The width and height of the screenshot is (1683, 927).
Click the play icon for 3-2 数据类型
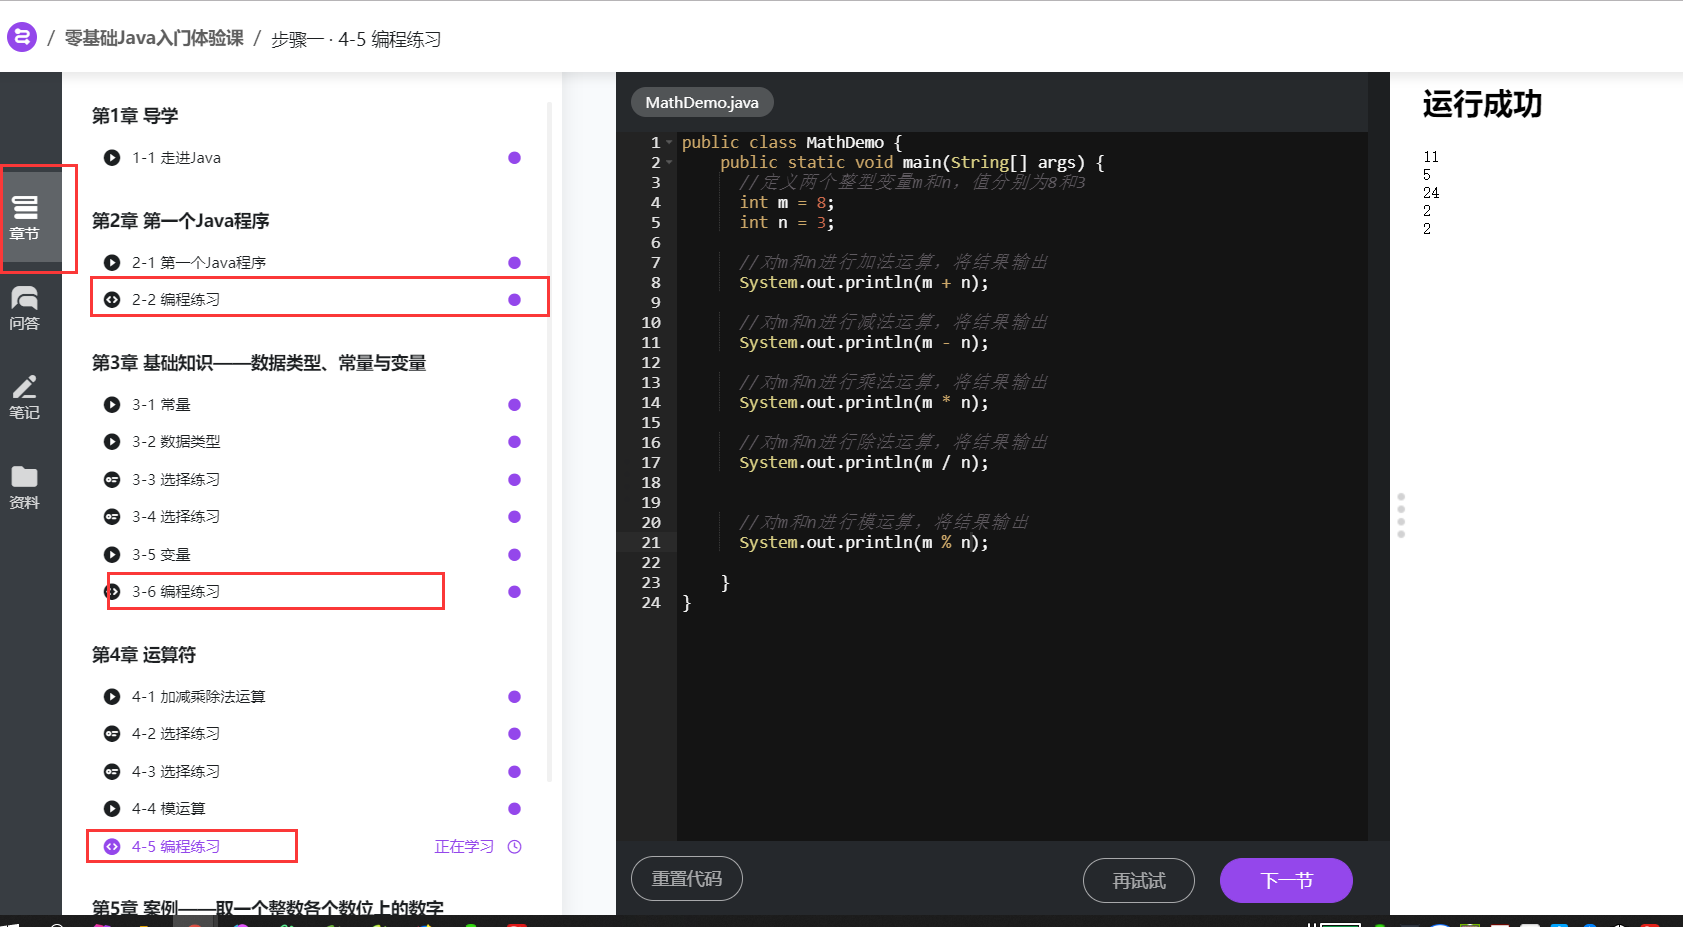(x=112, y=442)
